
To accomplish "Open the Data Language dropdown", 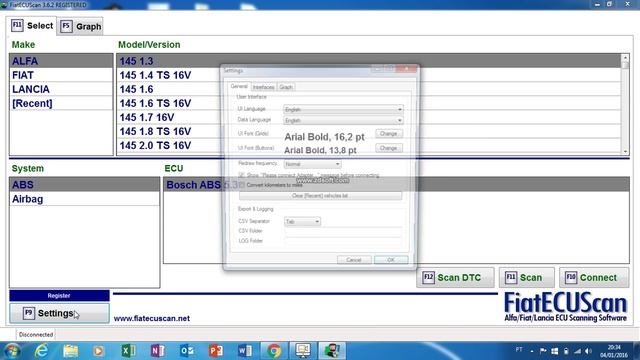I will (x=343, y=120).
